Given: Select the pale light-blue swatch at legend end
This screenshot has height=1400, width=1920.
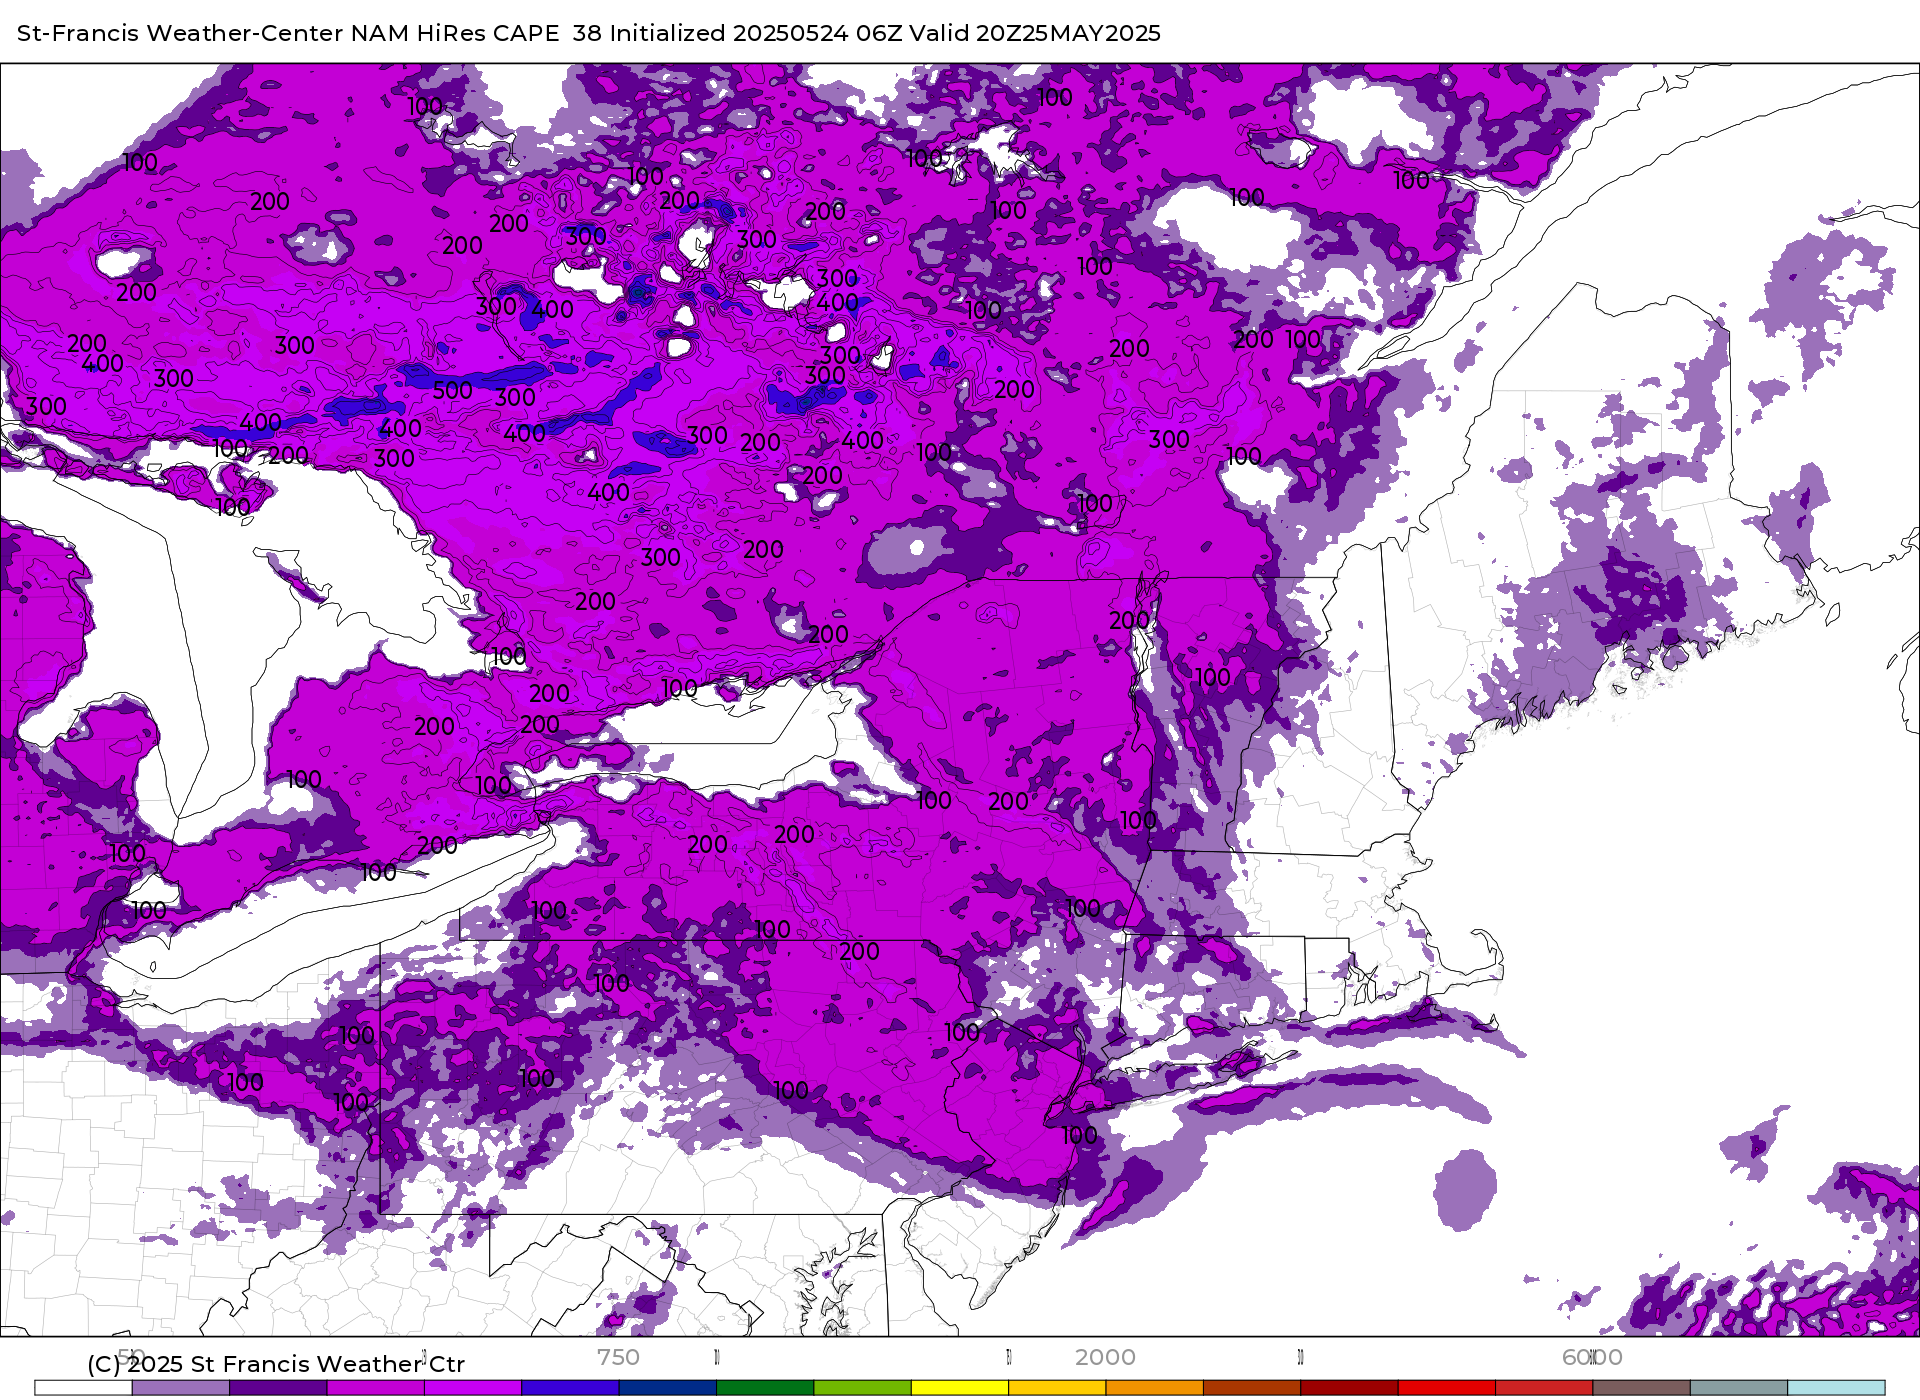Looking at the screenshot, I should click(1837, 1388).
